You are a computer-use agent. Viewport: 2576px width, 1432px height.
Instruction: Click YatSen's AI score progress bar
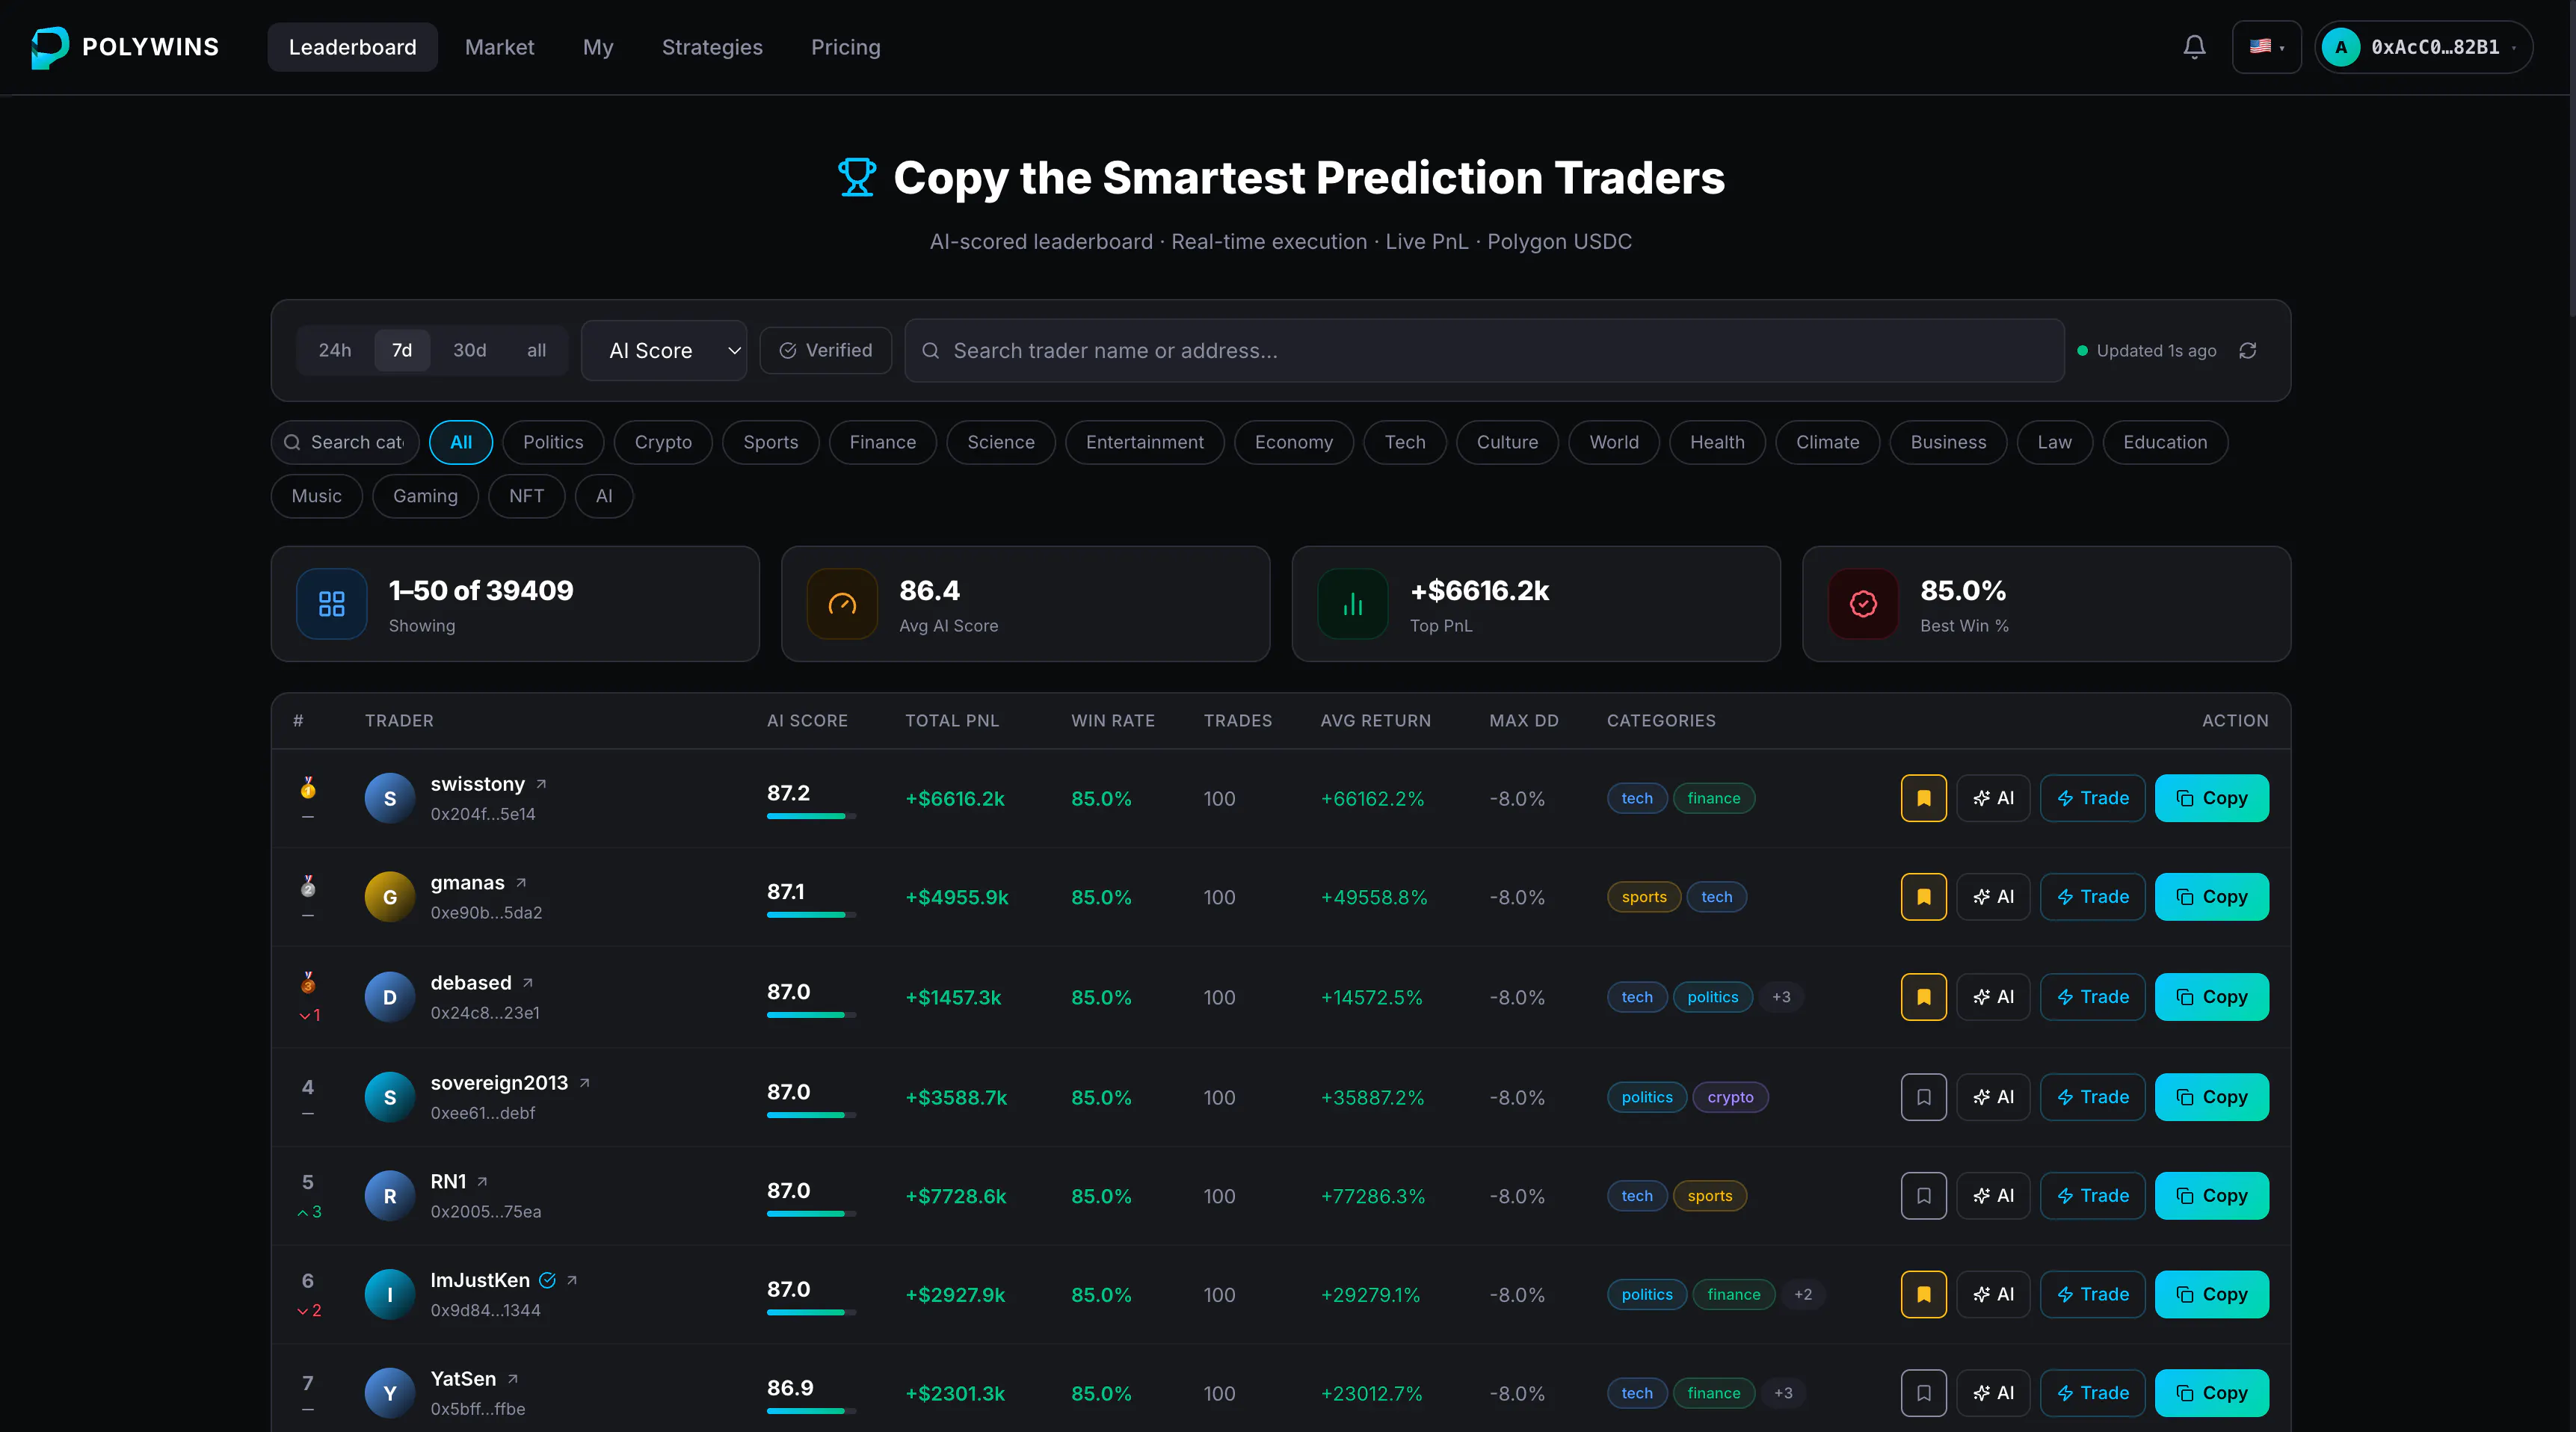tap(812, 1411)
